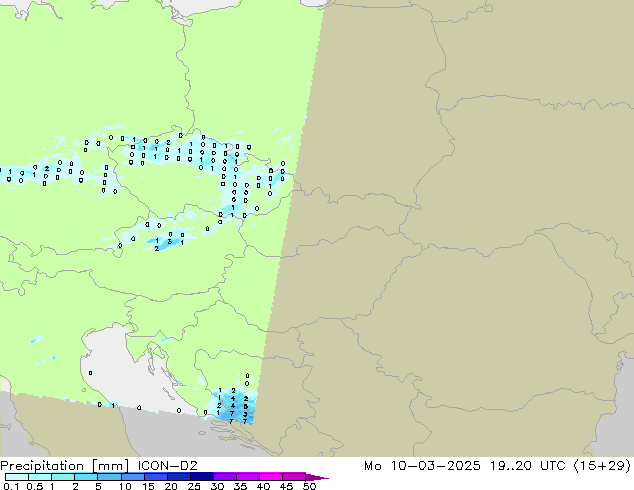Screen dimensions: 634x490
Task: Click the 'ICON-D2' model name label
Action: [x=167, y=466]
